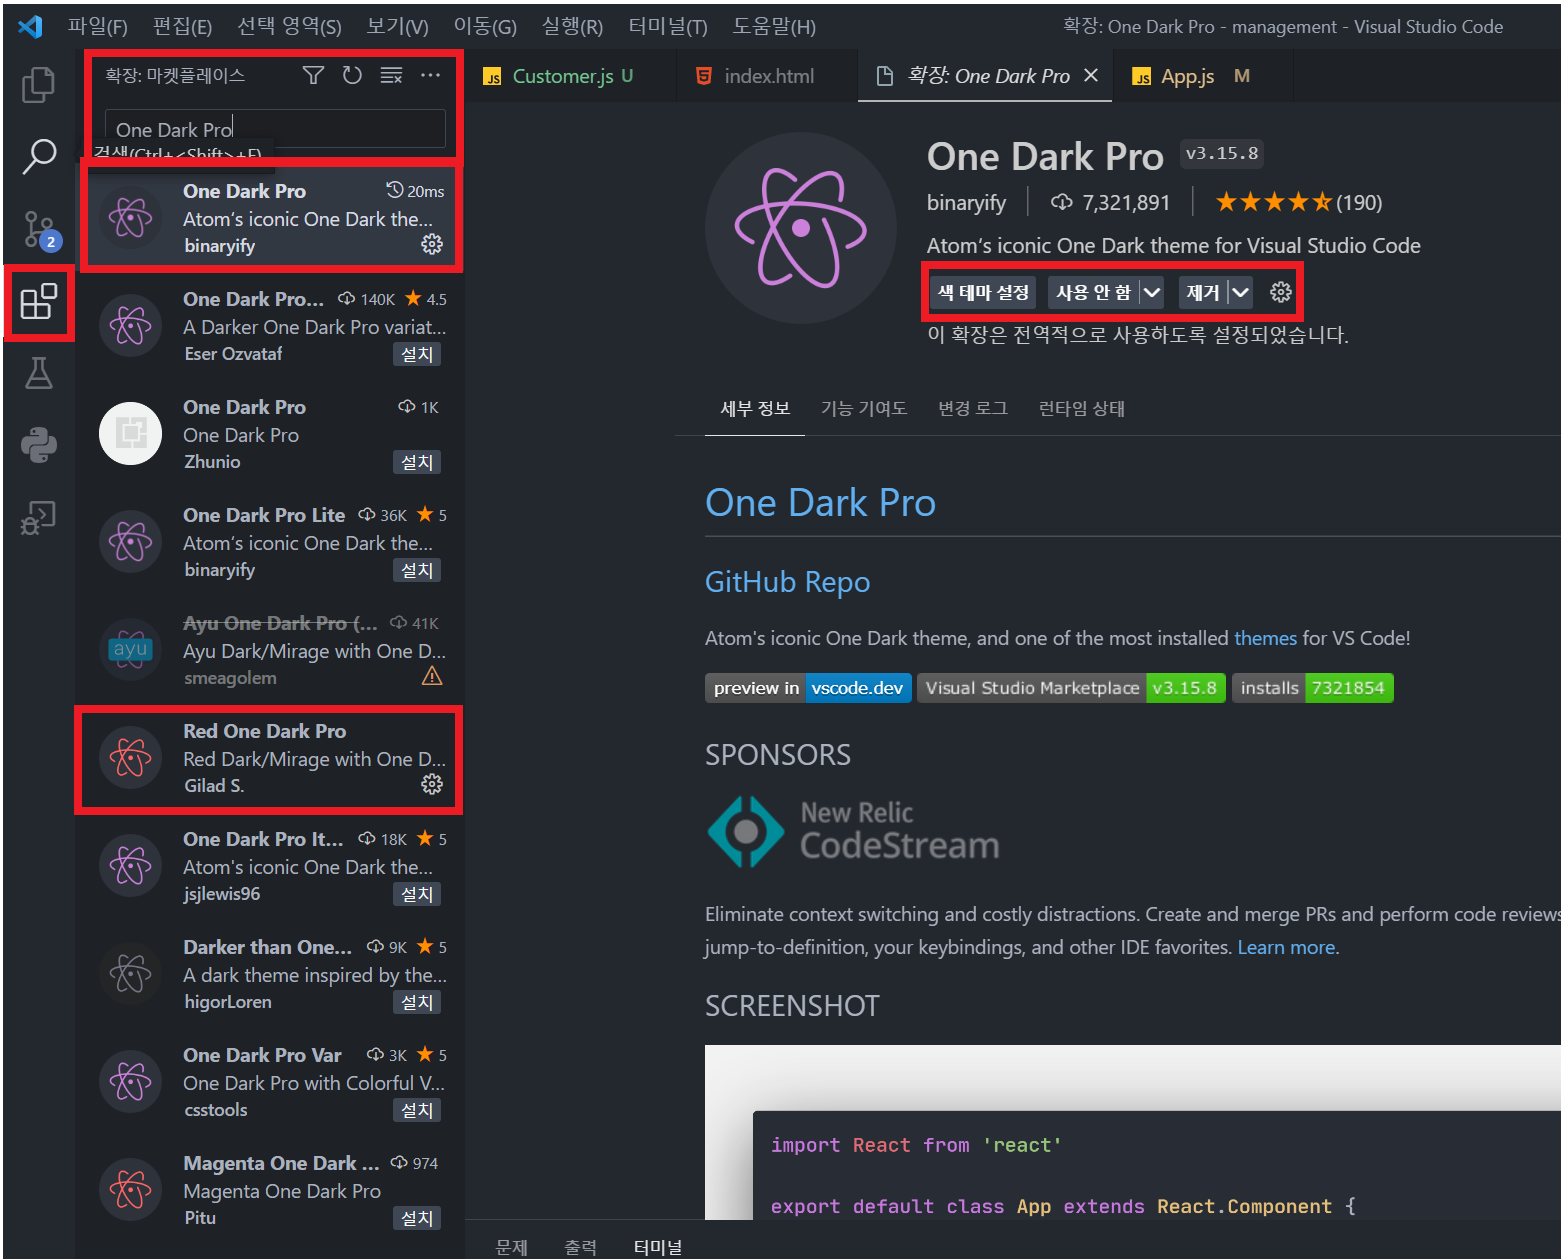1563x1259 pixels.
Task: Switch to index.html editor tab
Action: pyautogui.click(x=767, y=76)
